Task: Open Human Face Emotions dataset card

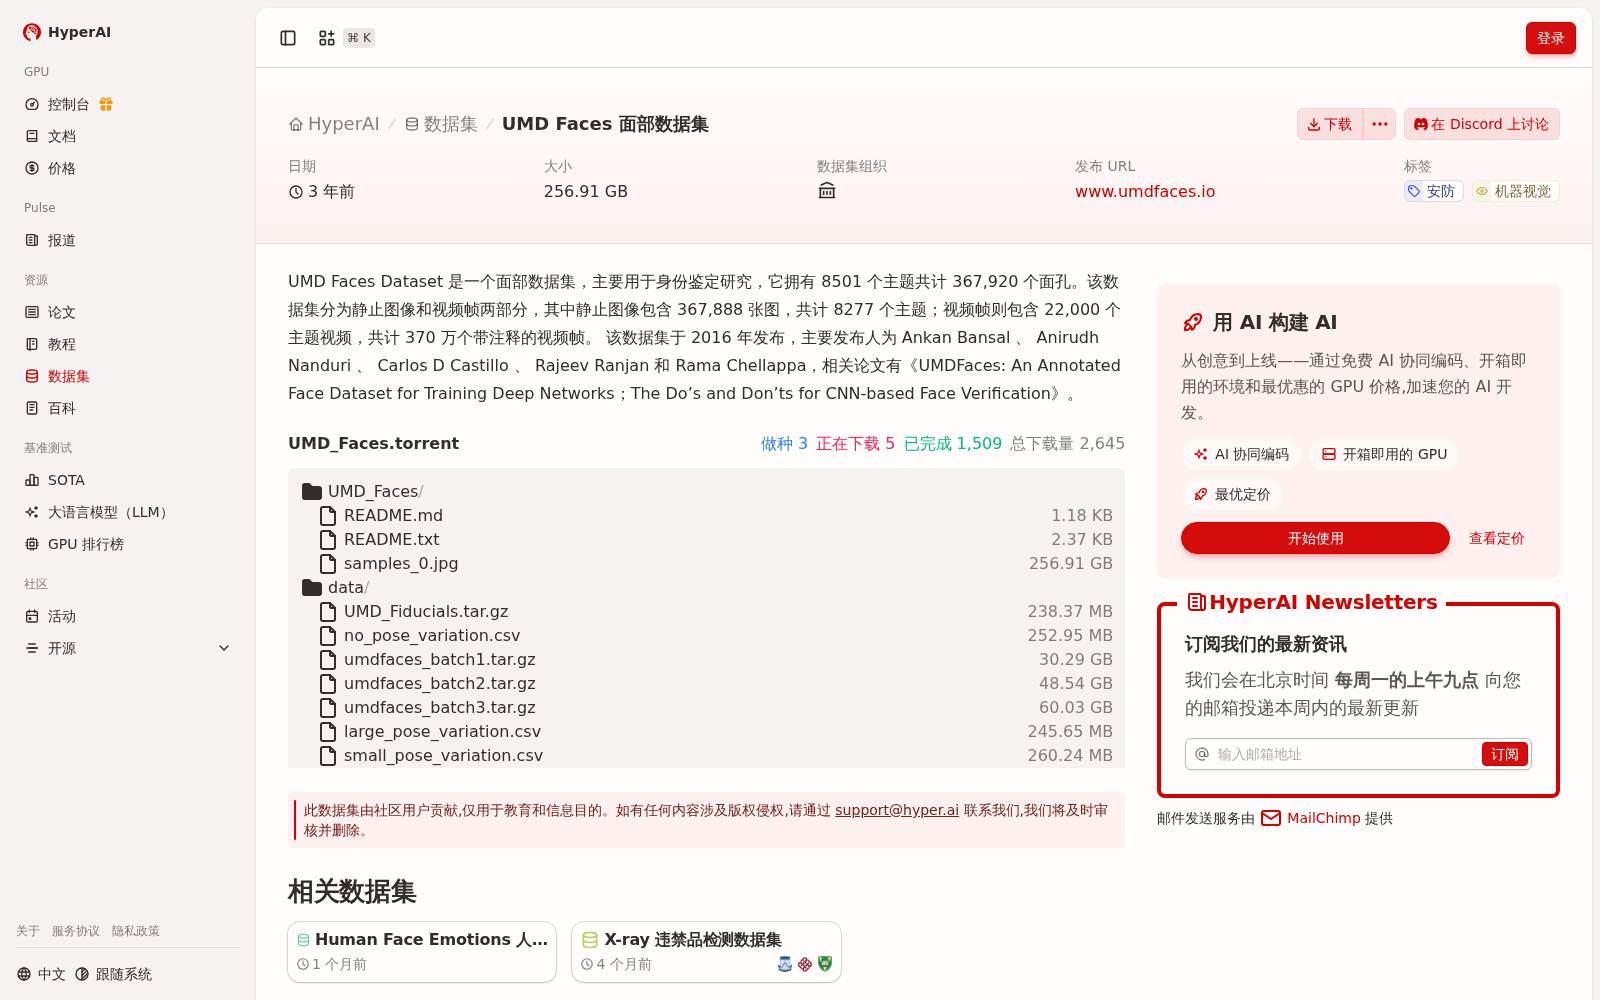Action: (x=422, y=952)
